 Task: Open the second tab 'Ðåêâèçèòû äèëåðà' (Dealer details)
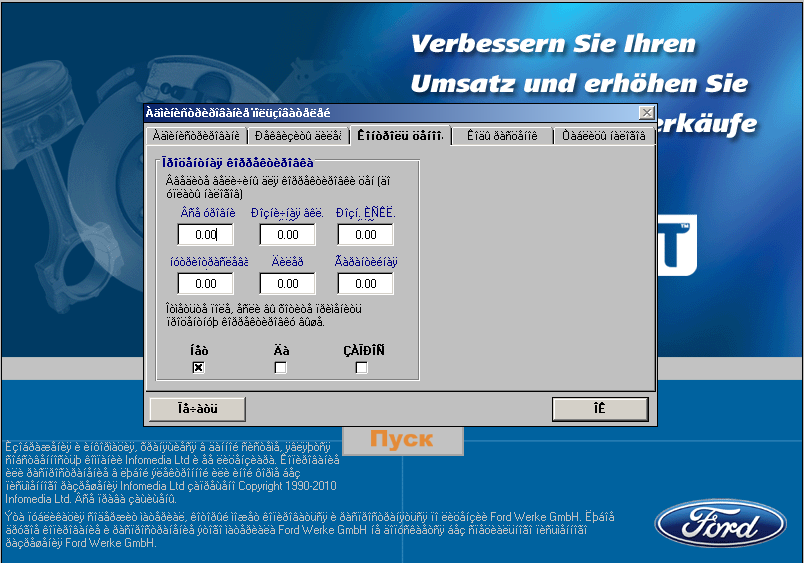(298, 136)
